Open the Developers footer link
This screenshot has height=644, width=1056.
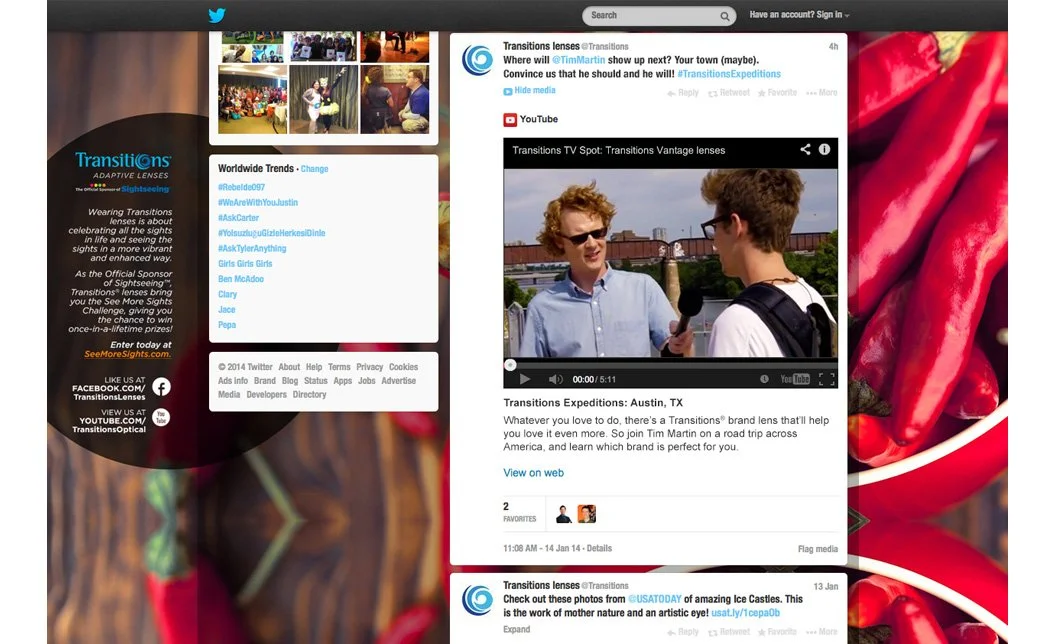coord(266,395)
